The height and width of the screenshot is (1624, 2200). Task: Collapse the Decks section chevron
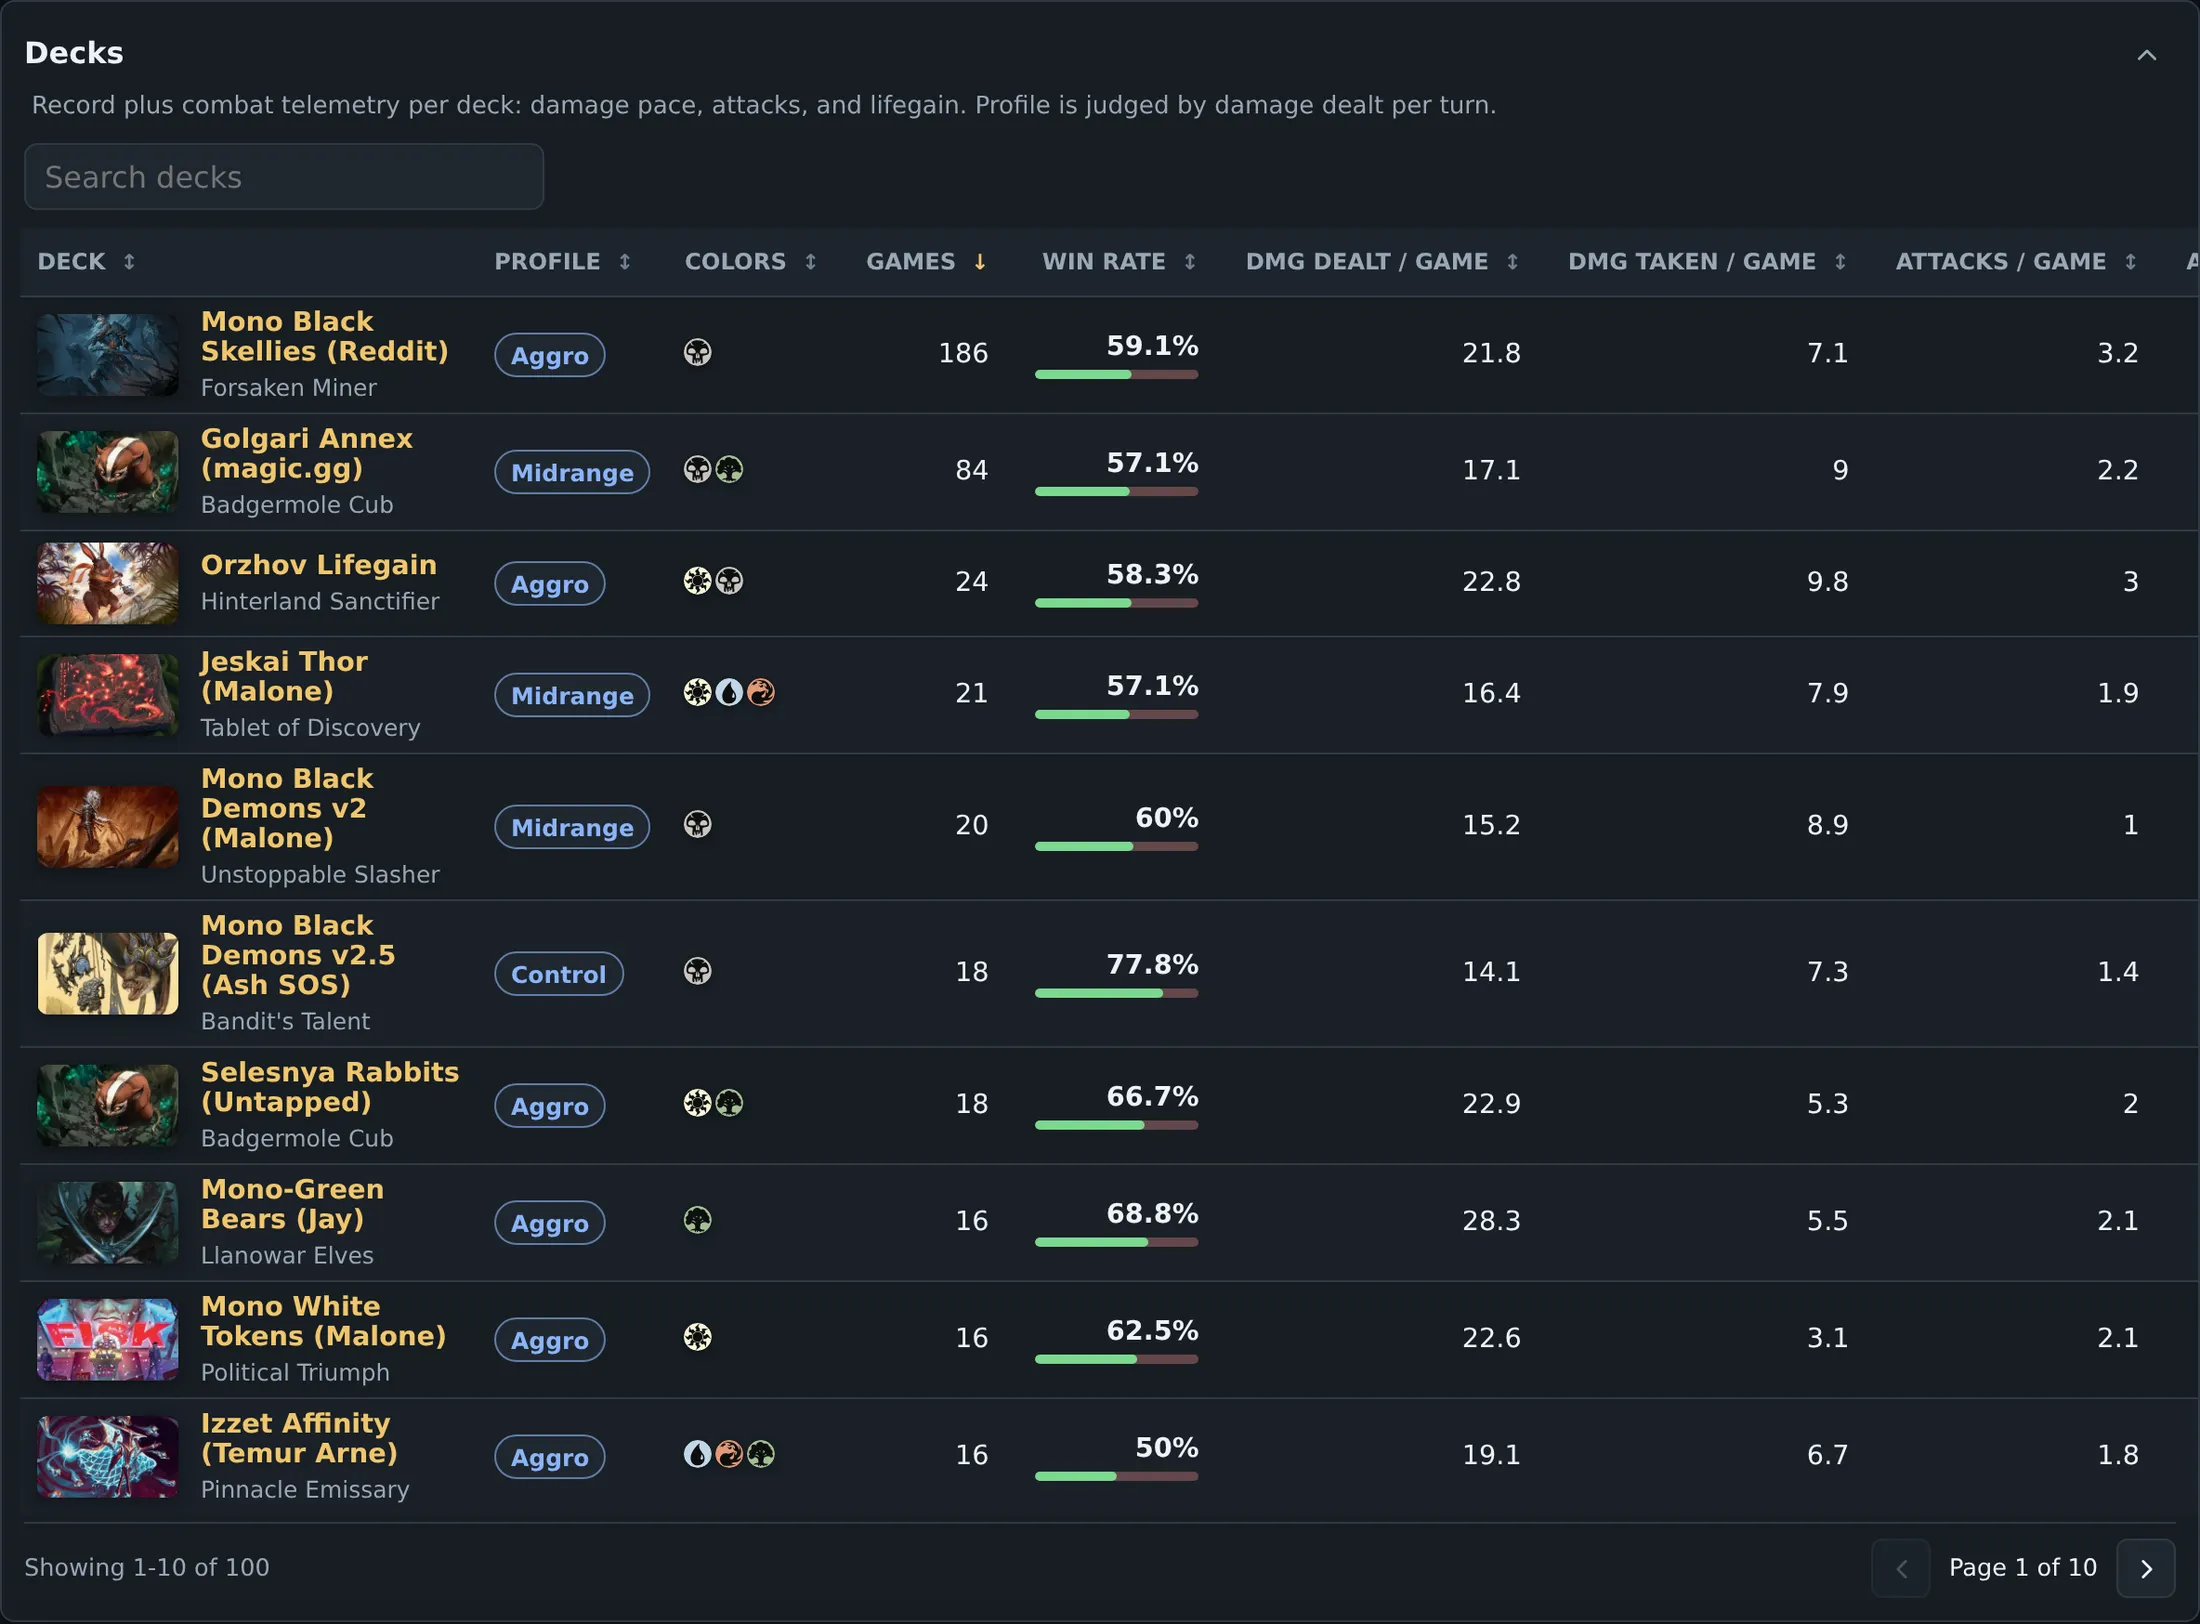2146,55
